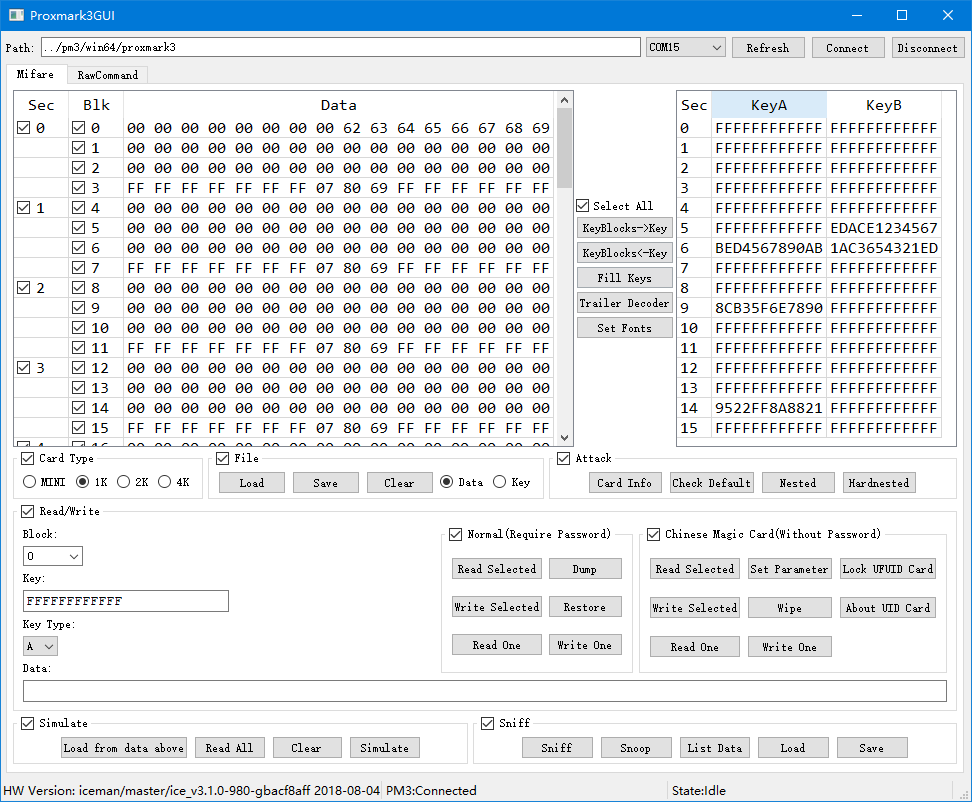Viewport: 972px width, 802px height.
Task: Open the COM15 port dropdown
Action: tap(686, 48)
